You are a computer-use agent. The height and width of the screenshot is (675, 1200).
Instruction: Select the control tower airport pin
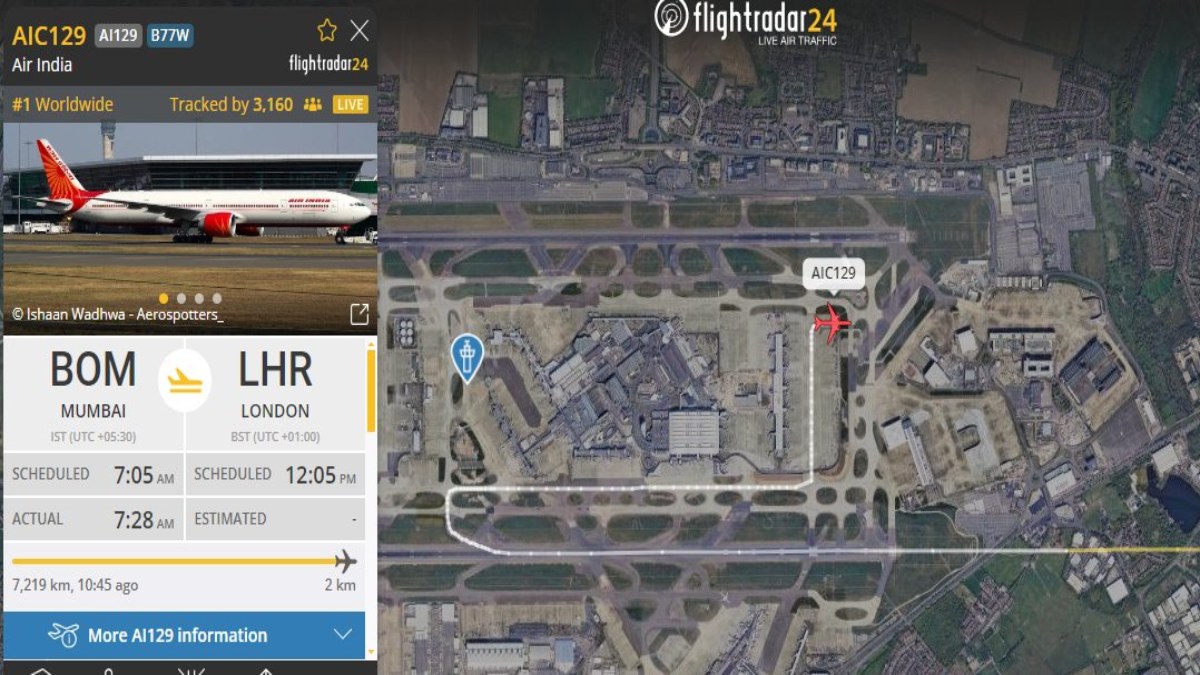(x=467, y=358)
